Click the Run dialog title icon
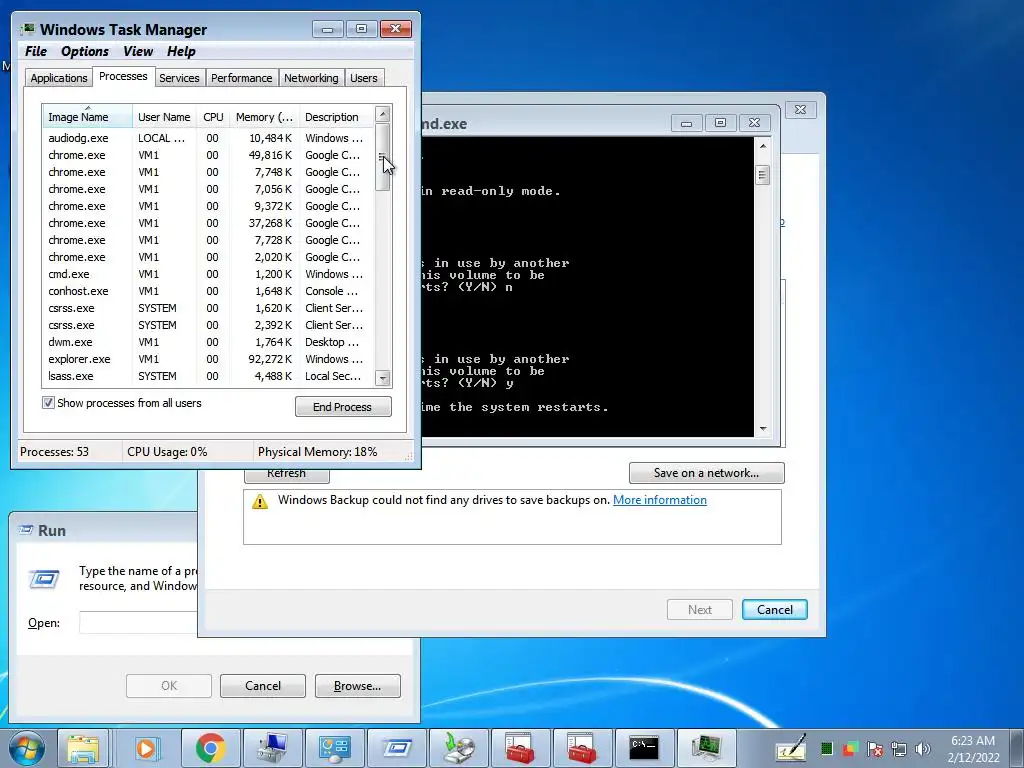1024x768 pixels. point(25,530)
